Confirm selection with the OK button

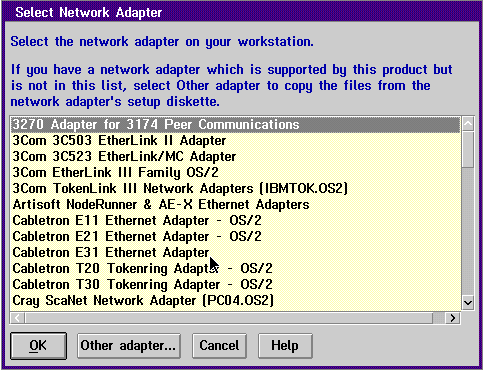(38, 346)
